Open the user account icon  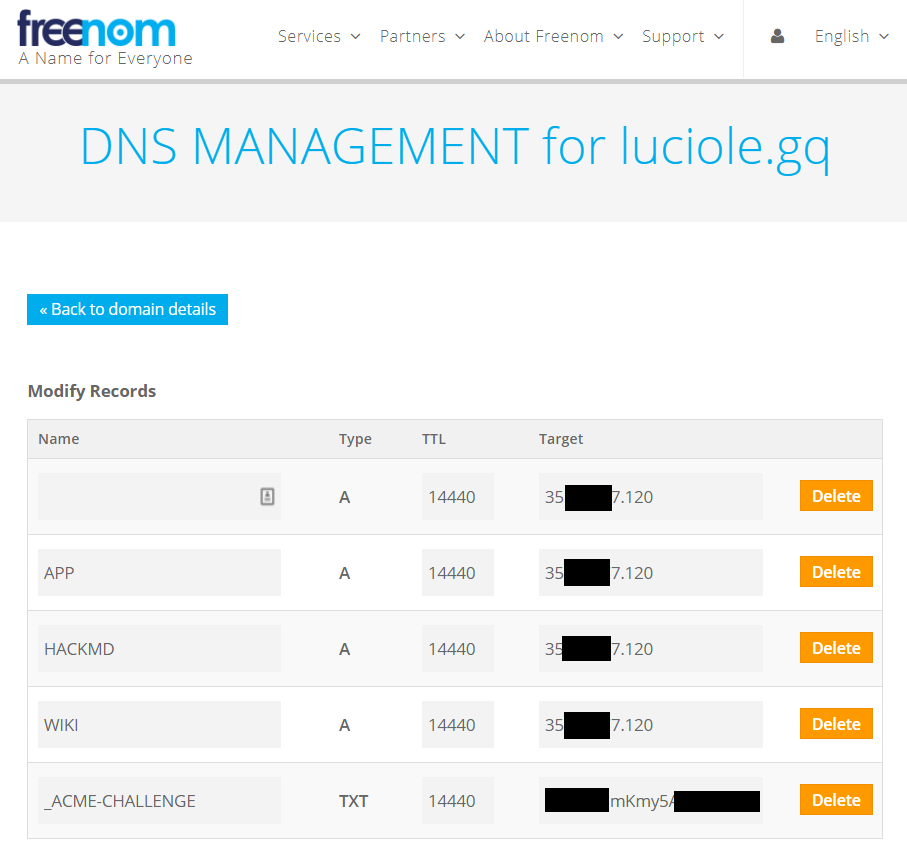(x=777, y=36)
